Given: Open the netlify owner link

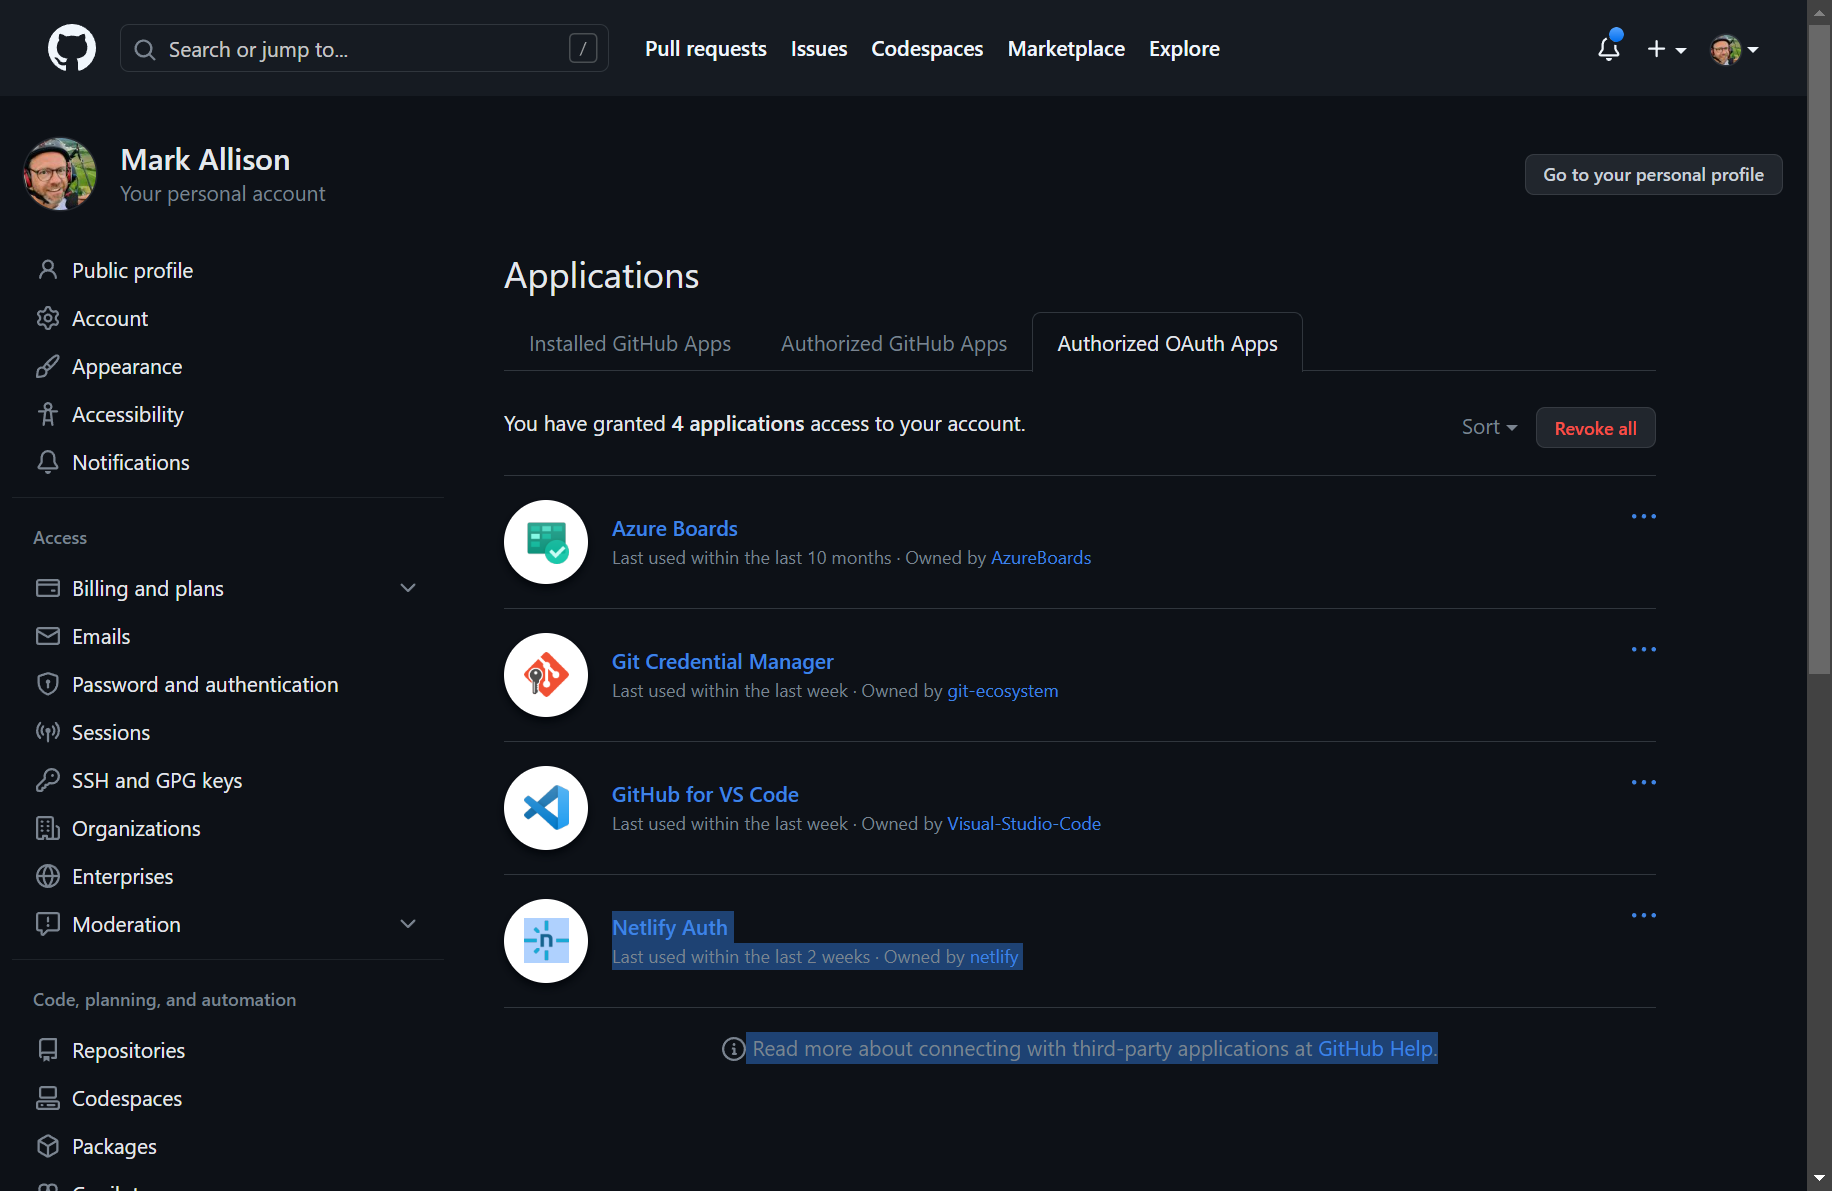Looking at the screenshot, I should pyautogui.click(x=993, y=957).
